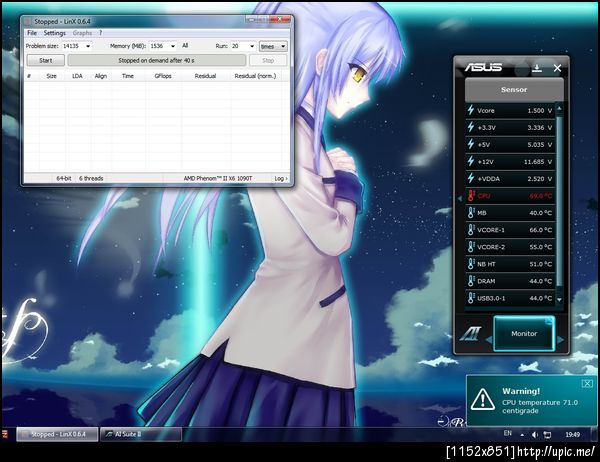Click the warning triangle icon in the popup

coord(483,399)
